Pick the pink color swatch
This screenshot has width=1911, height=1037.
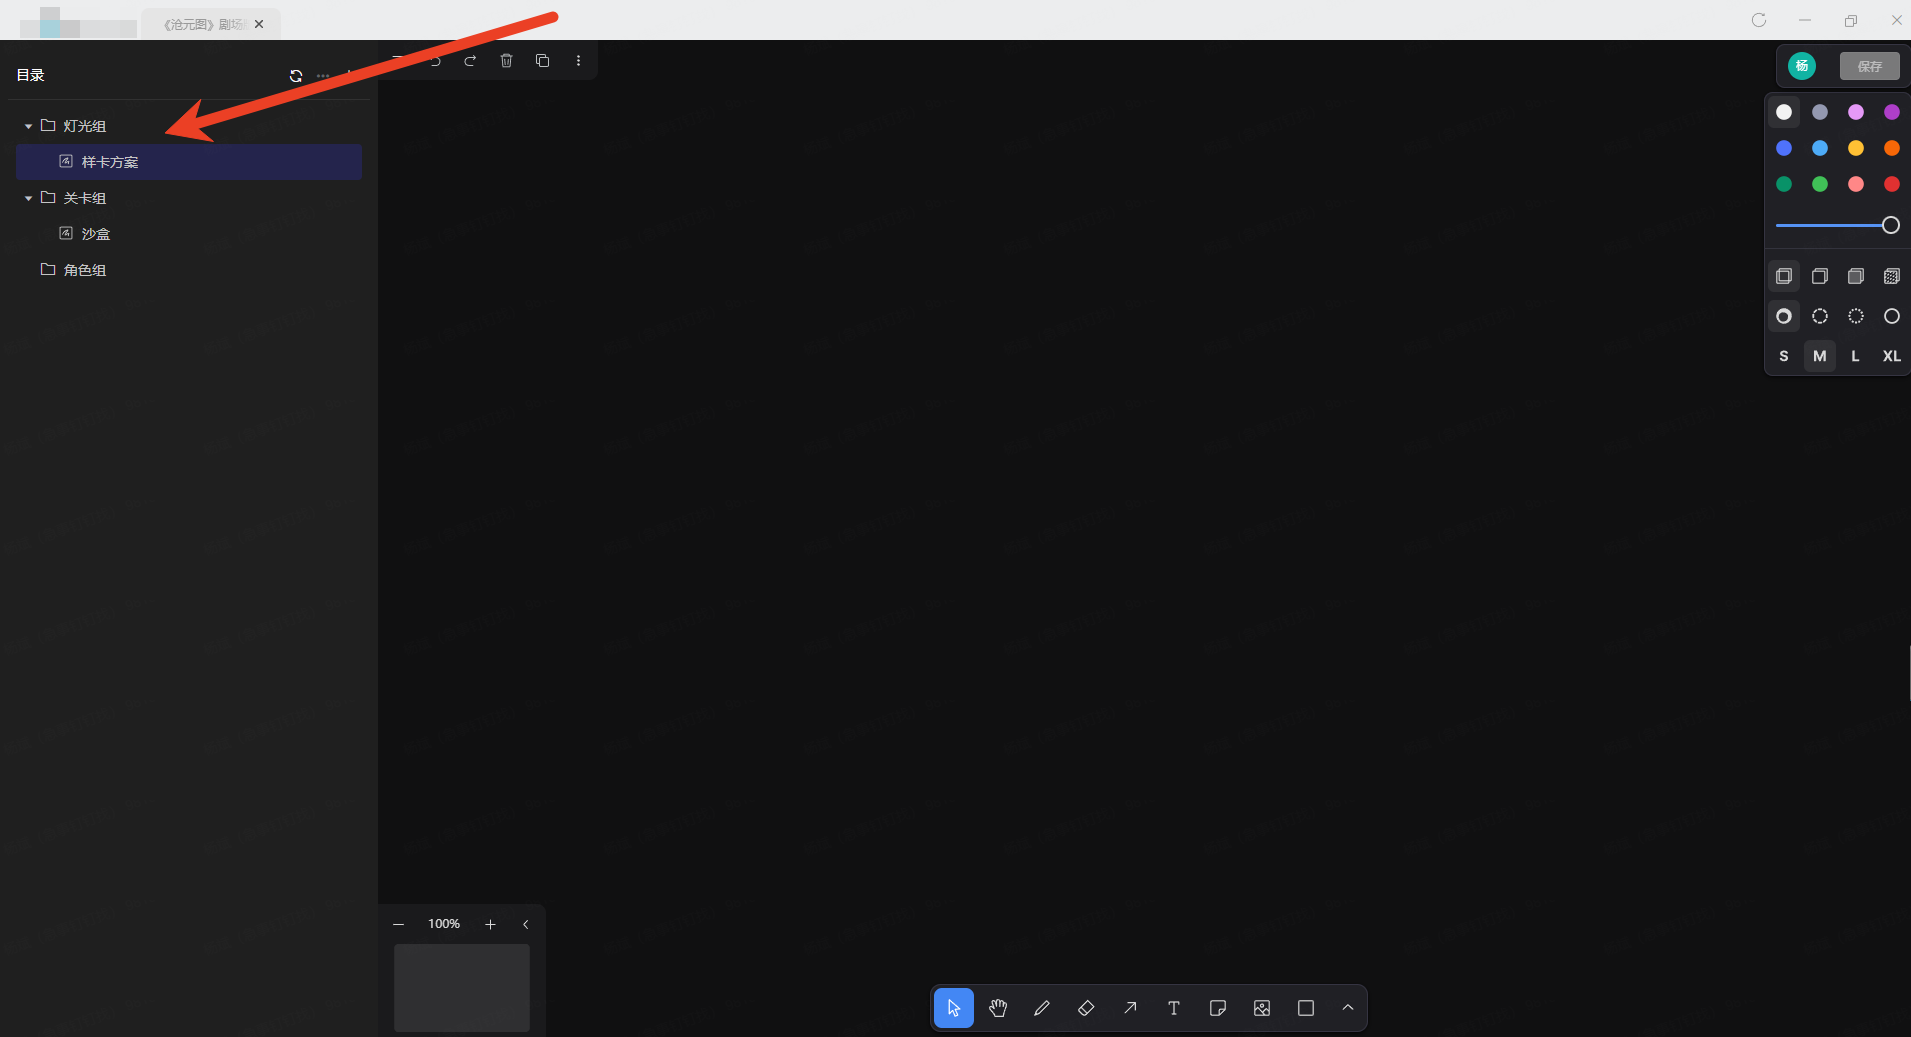pyautogui.click(x=1856, y=184)
